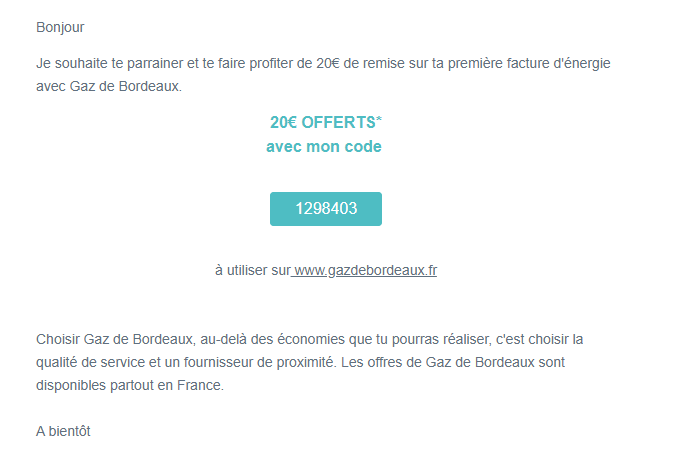Viewport: 677px width, 450px height.
Task: Click the 'à utiliser sur' text
Action: point(253,270)
